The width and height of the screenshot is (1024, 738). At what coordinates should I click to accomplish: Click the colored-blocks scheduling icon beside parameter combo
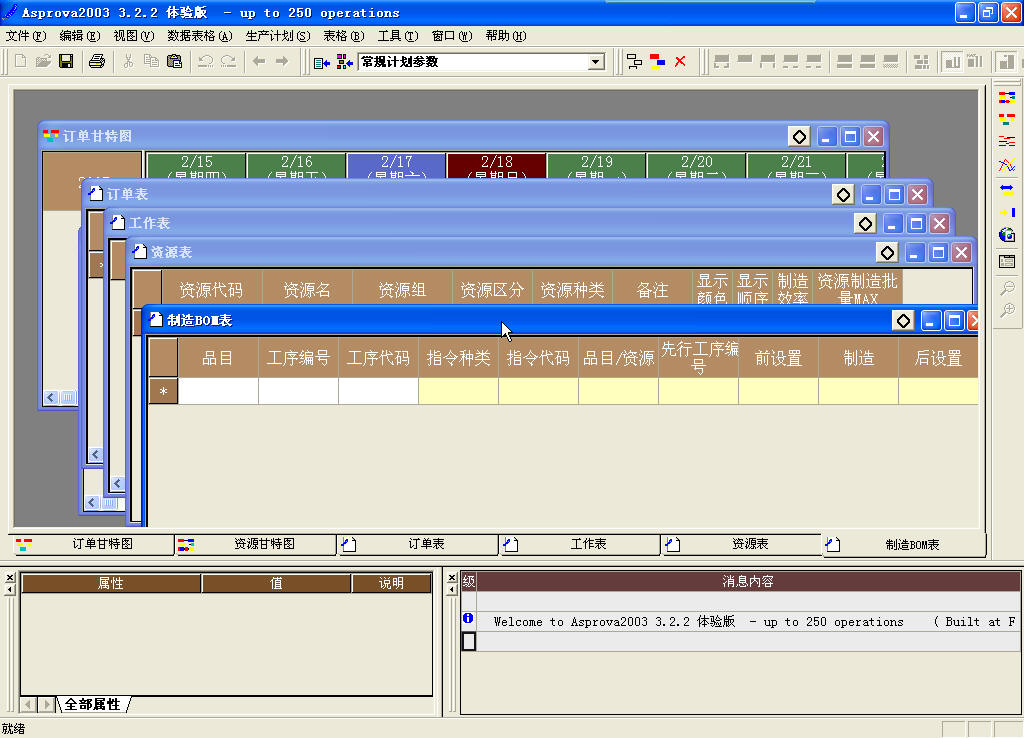[x=344, y=62]
